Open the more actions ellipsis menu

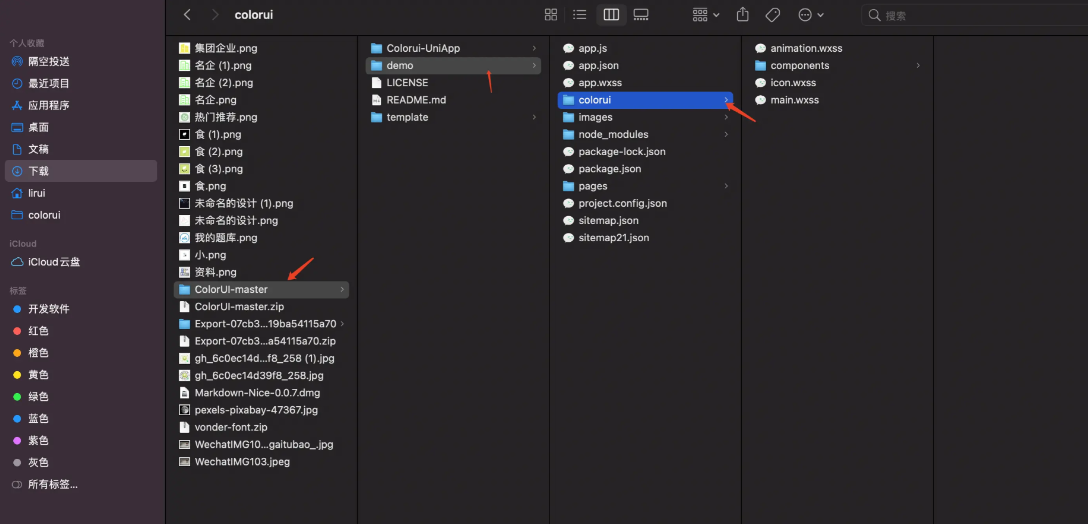(811, 15)
